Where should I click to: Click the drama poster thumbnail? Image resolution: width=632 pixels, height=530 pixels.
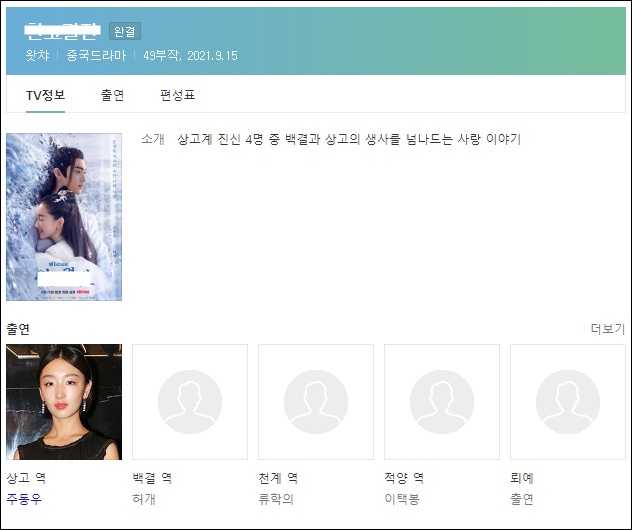click(64, 217)
